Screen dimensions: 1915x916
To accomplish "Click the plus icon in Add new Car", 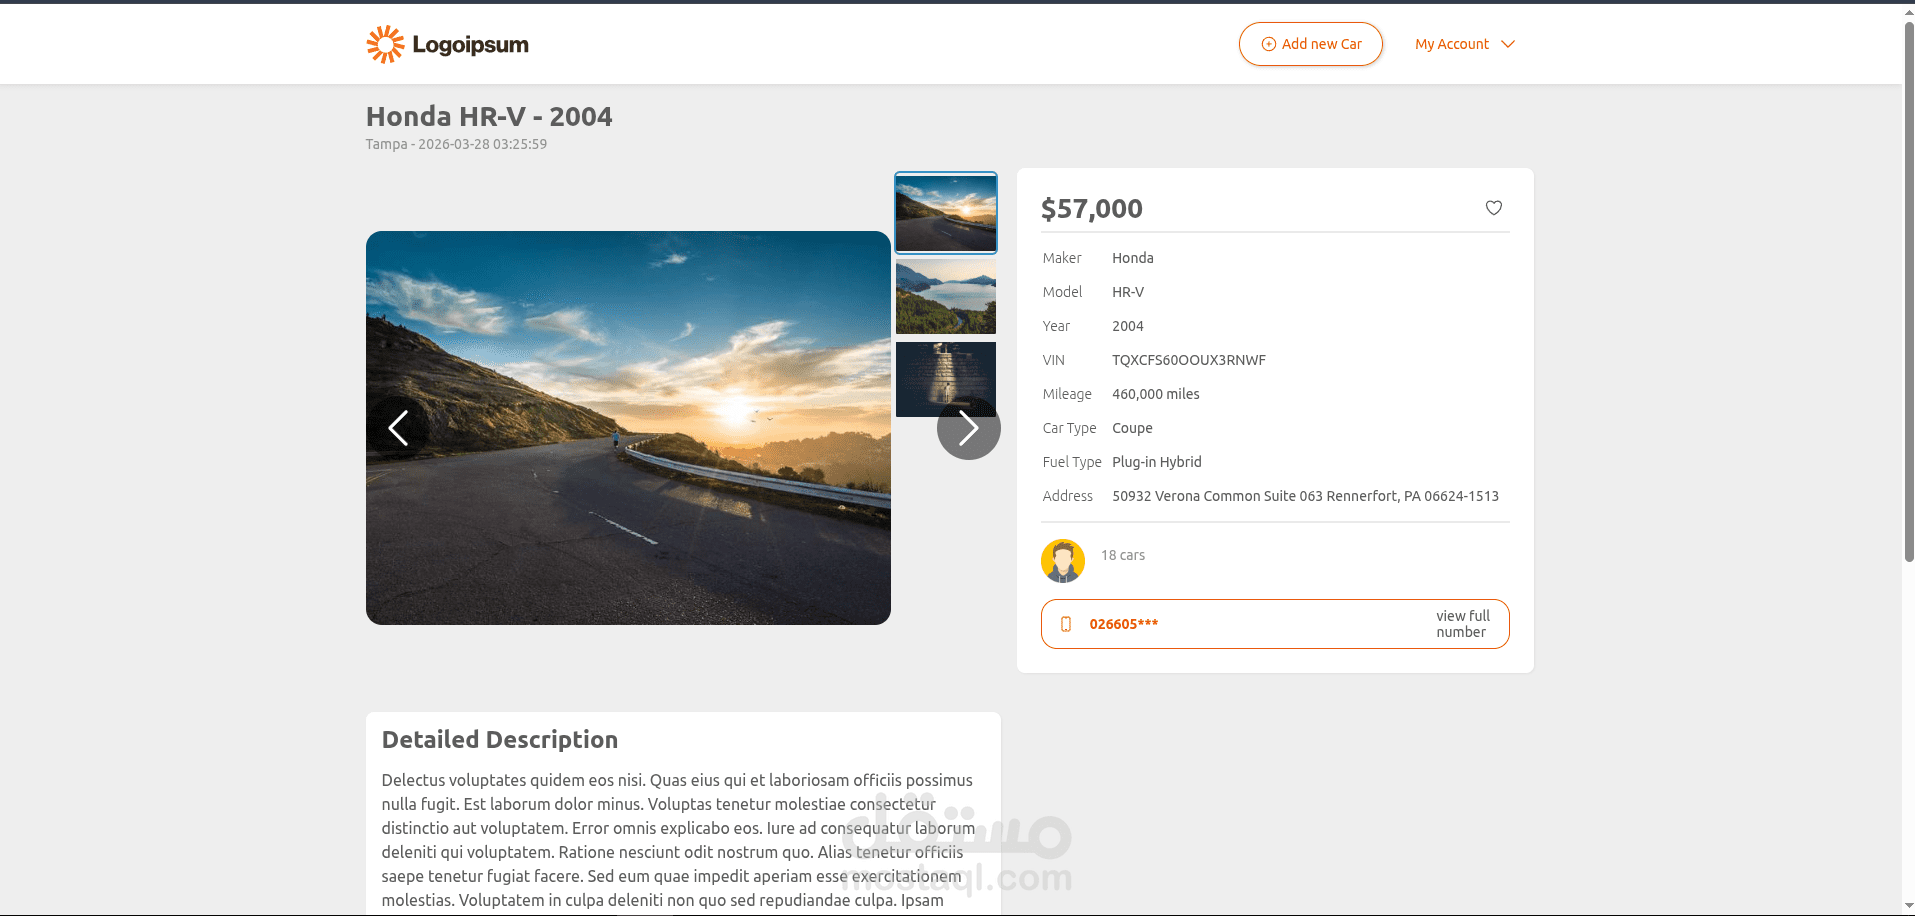I will point(1268,44).
